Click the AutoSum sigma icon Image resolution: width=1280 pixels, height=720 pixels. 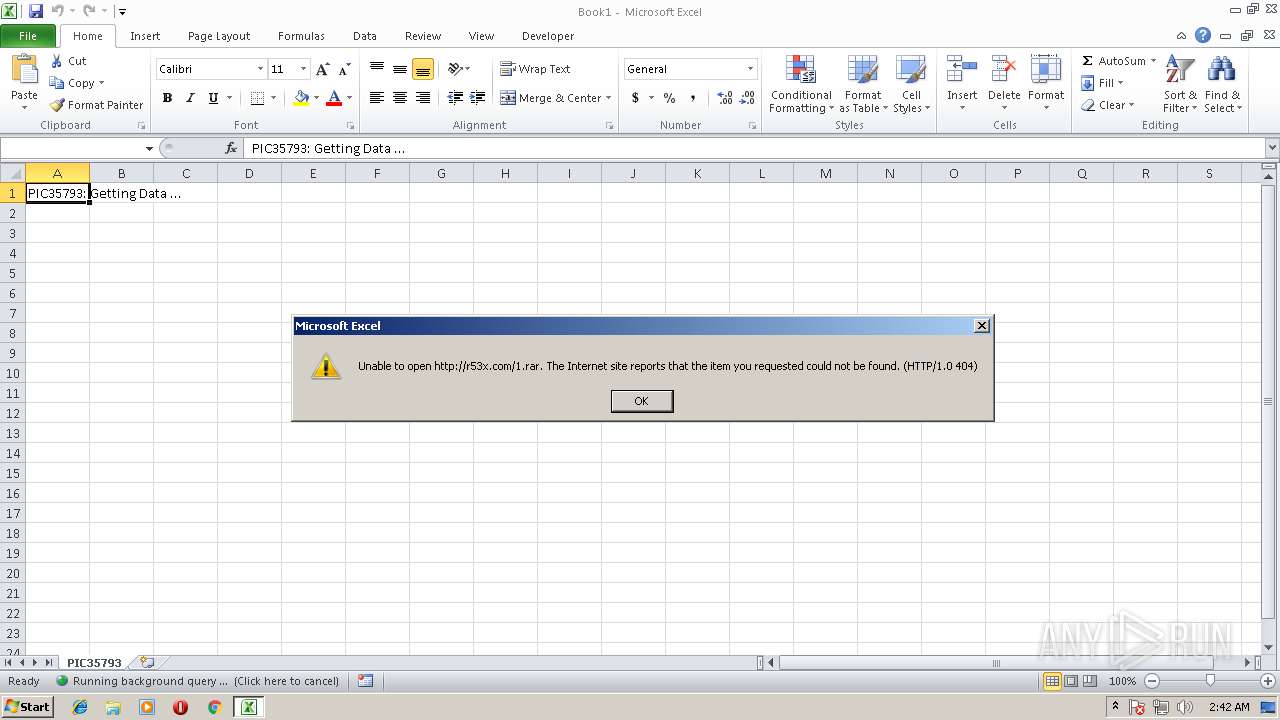point(1088,61)
